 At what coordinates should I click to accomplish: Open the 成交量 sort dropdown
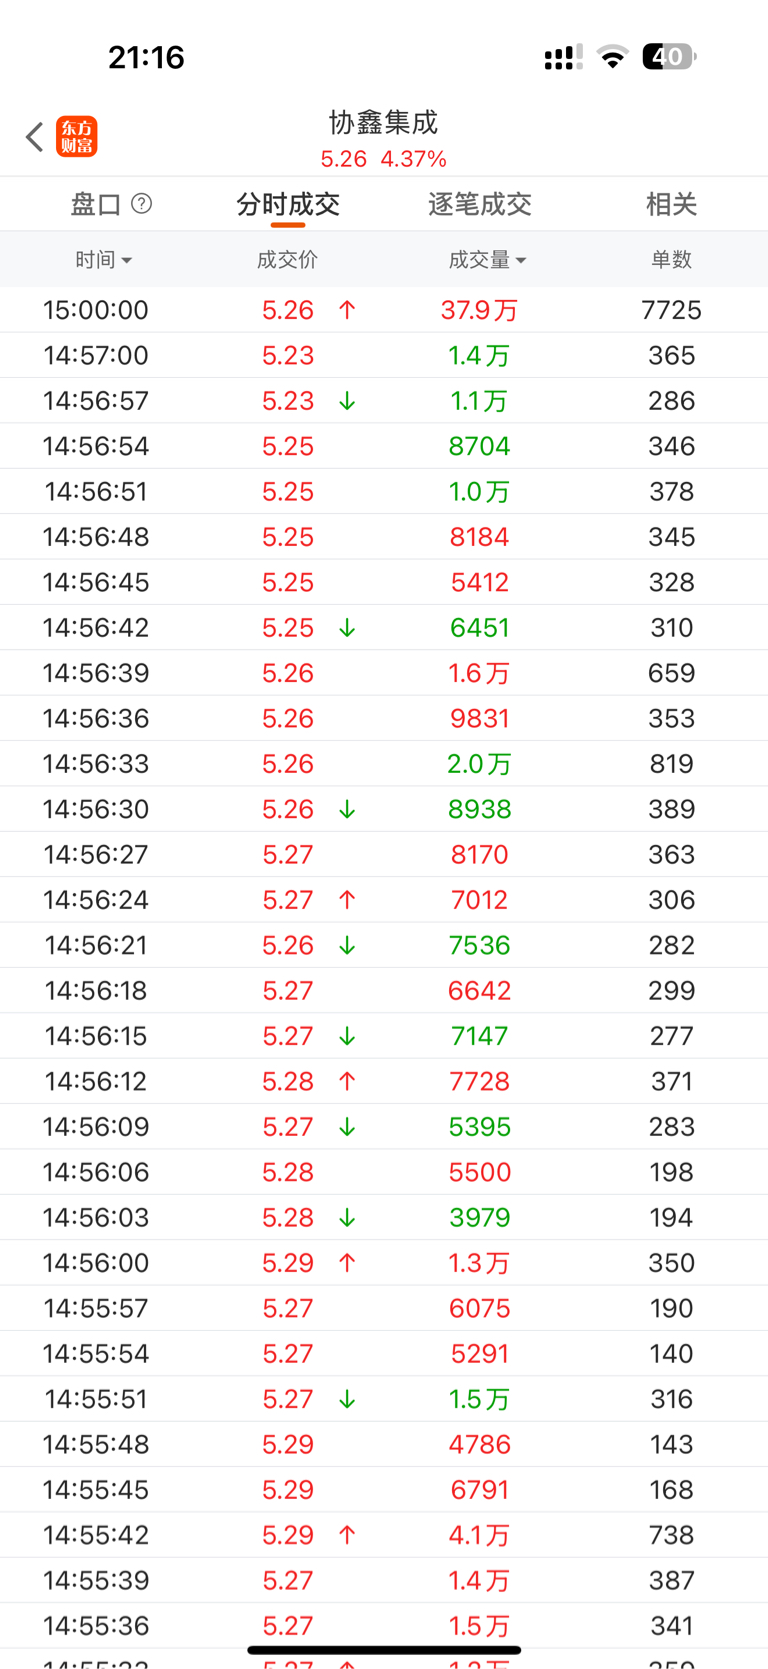tap(487, 260)
